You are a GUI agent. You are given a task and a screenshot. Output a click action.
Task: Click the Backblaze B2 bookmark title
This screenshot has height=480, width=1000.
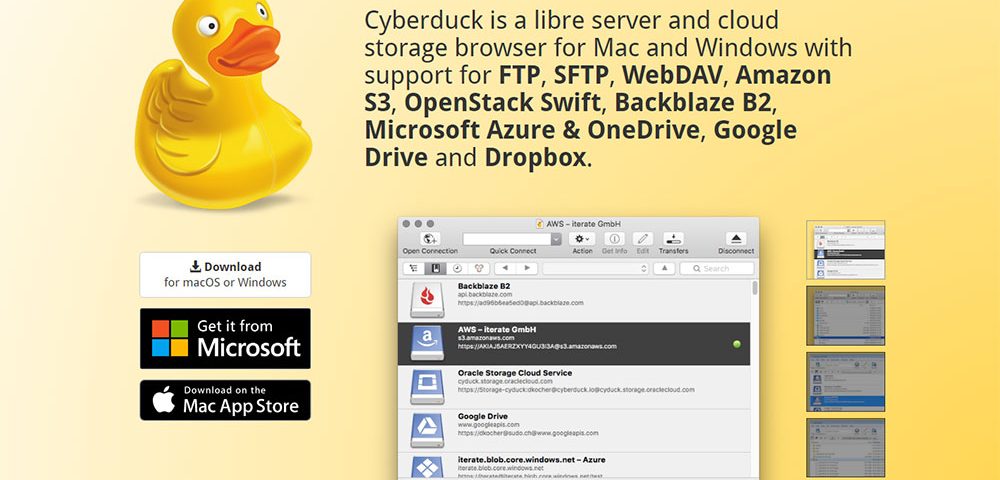click(x=483, y=286)
